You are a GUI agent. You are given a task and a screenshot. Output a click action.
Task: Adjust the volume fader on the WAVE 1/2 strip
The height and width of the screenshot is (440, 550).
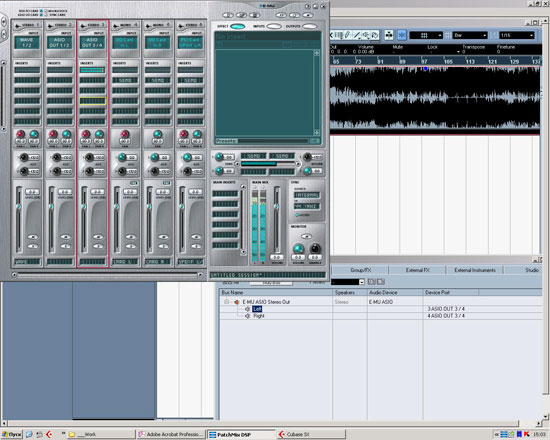(18, 206)
